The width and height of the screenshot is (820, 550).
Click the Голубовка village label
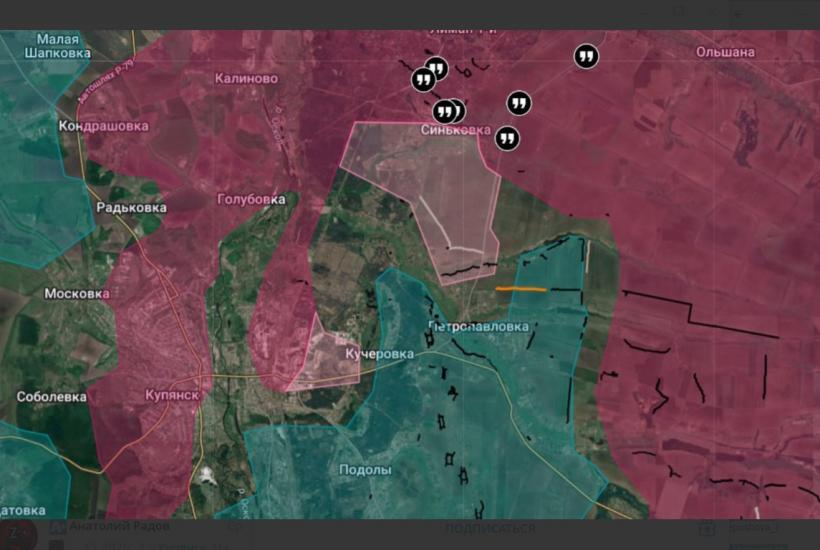coord(251,200)
